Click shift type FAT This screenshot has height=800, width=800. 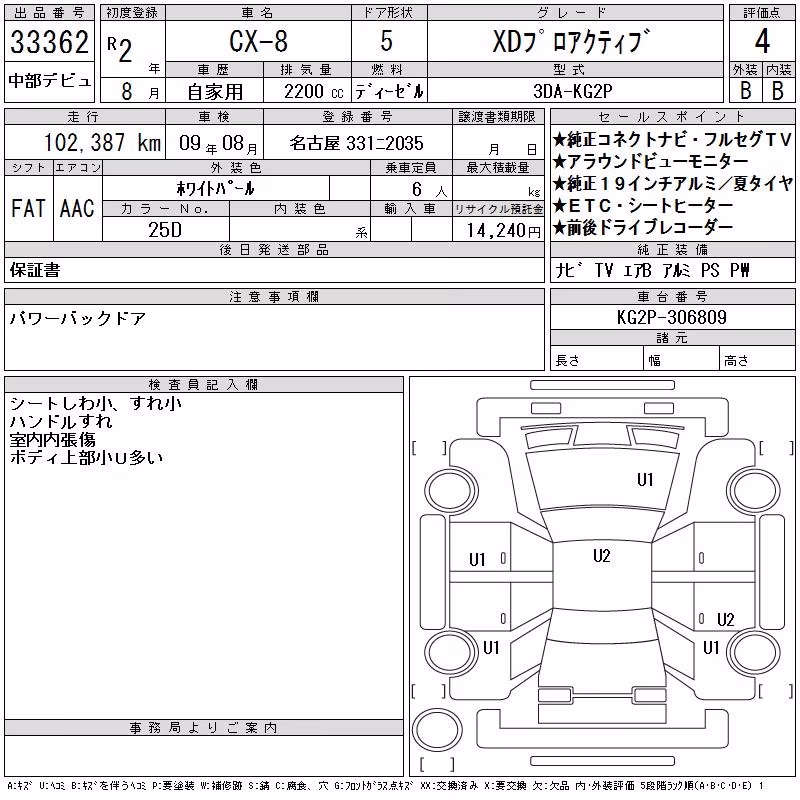pyautogui.click(x=29, y=208)
